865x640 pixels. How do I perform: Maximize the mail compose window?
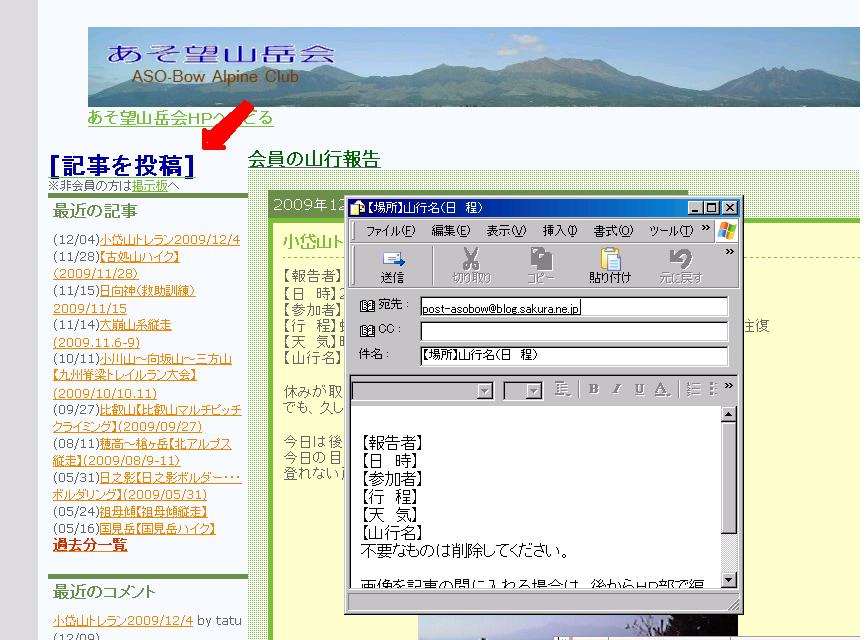point(712,208)
